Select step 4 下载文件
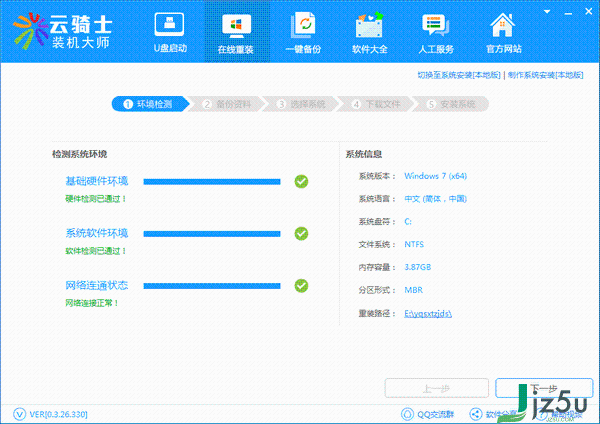 [x=376, y=104]
